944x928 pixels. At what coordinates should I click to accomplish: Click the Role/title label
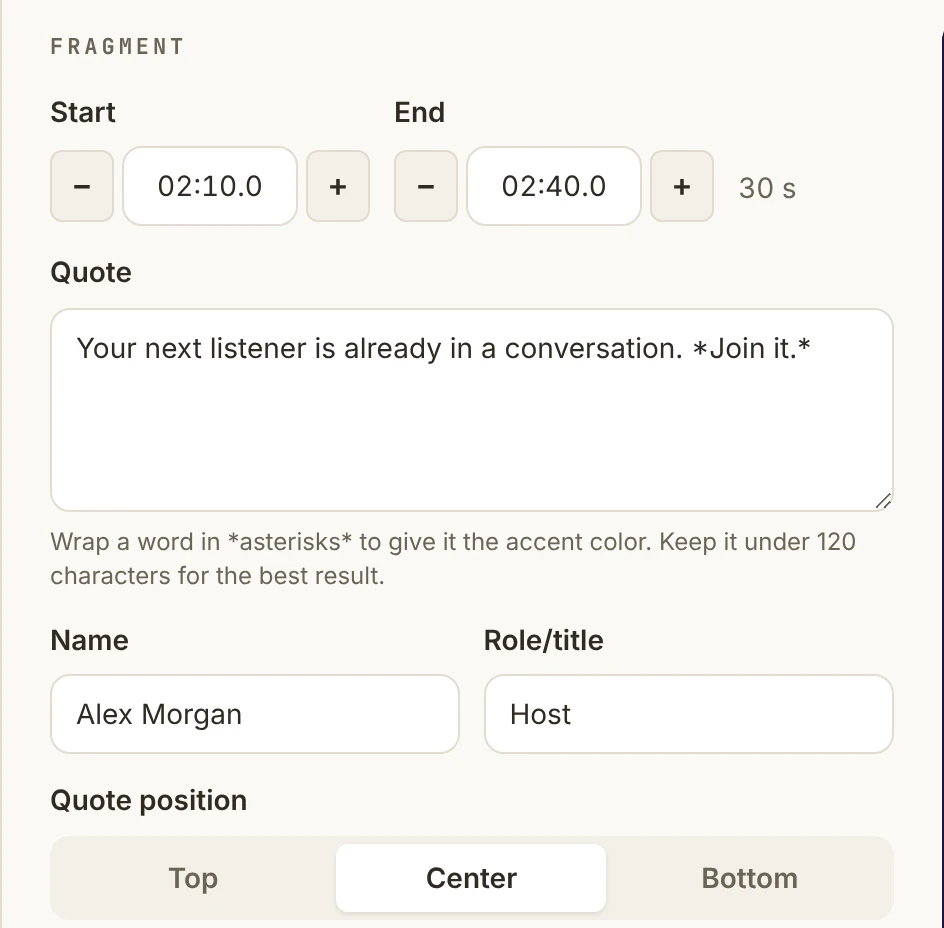544,640
